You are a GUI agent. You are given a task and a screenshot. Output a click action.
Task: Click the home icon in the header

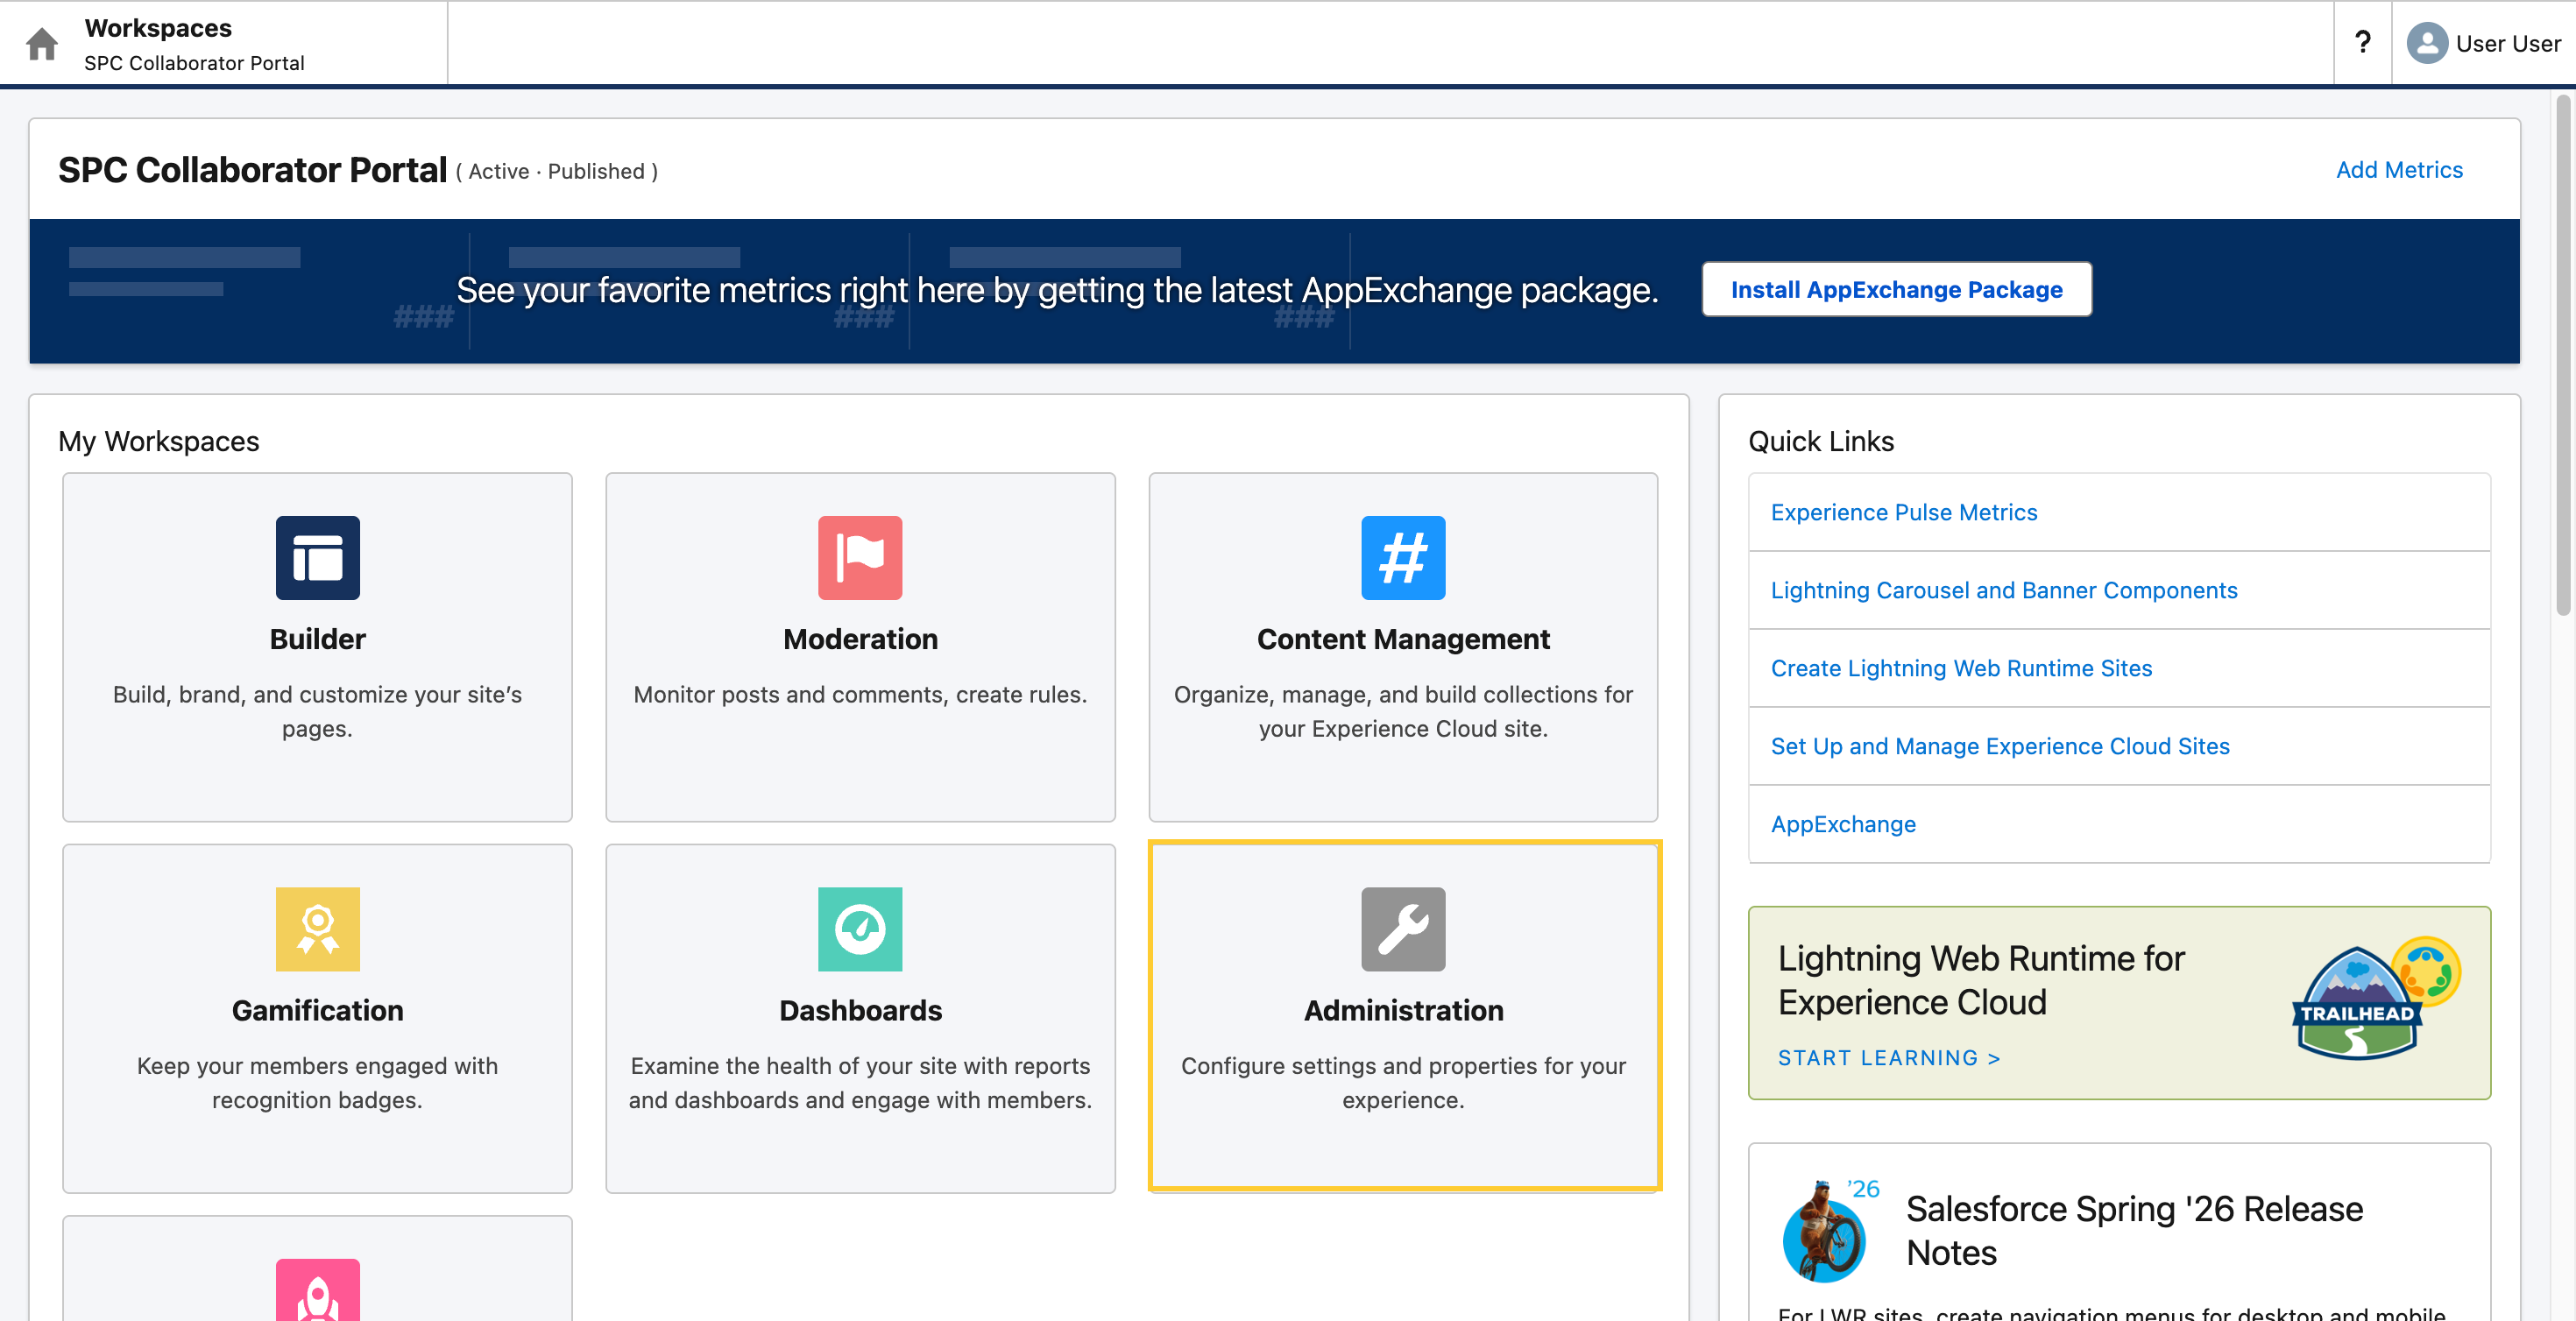click(x=42, y=44)
